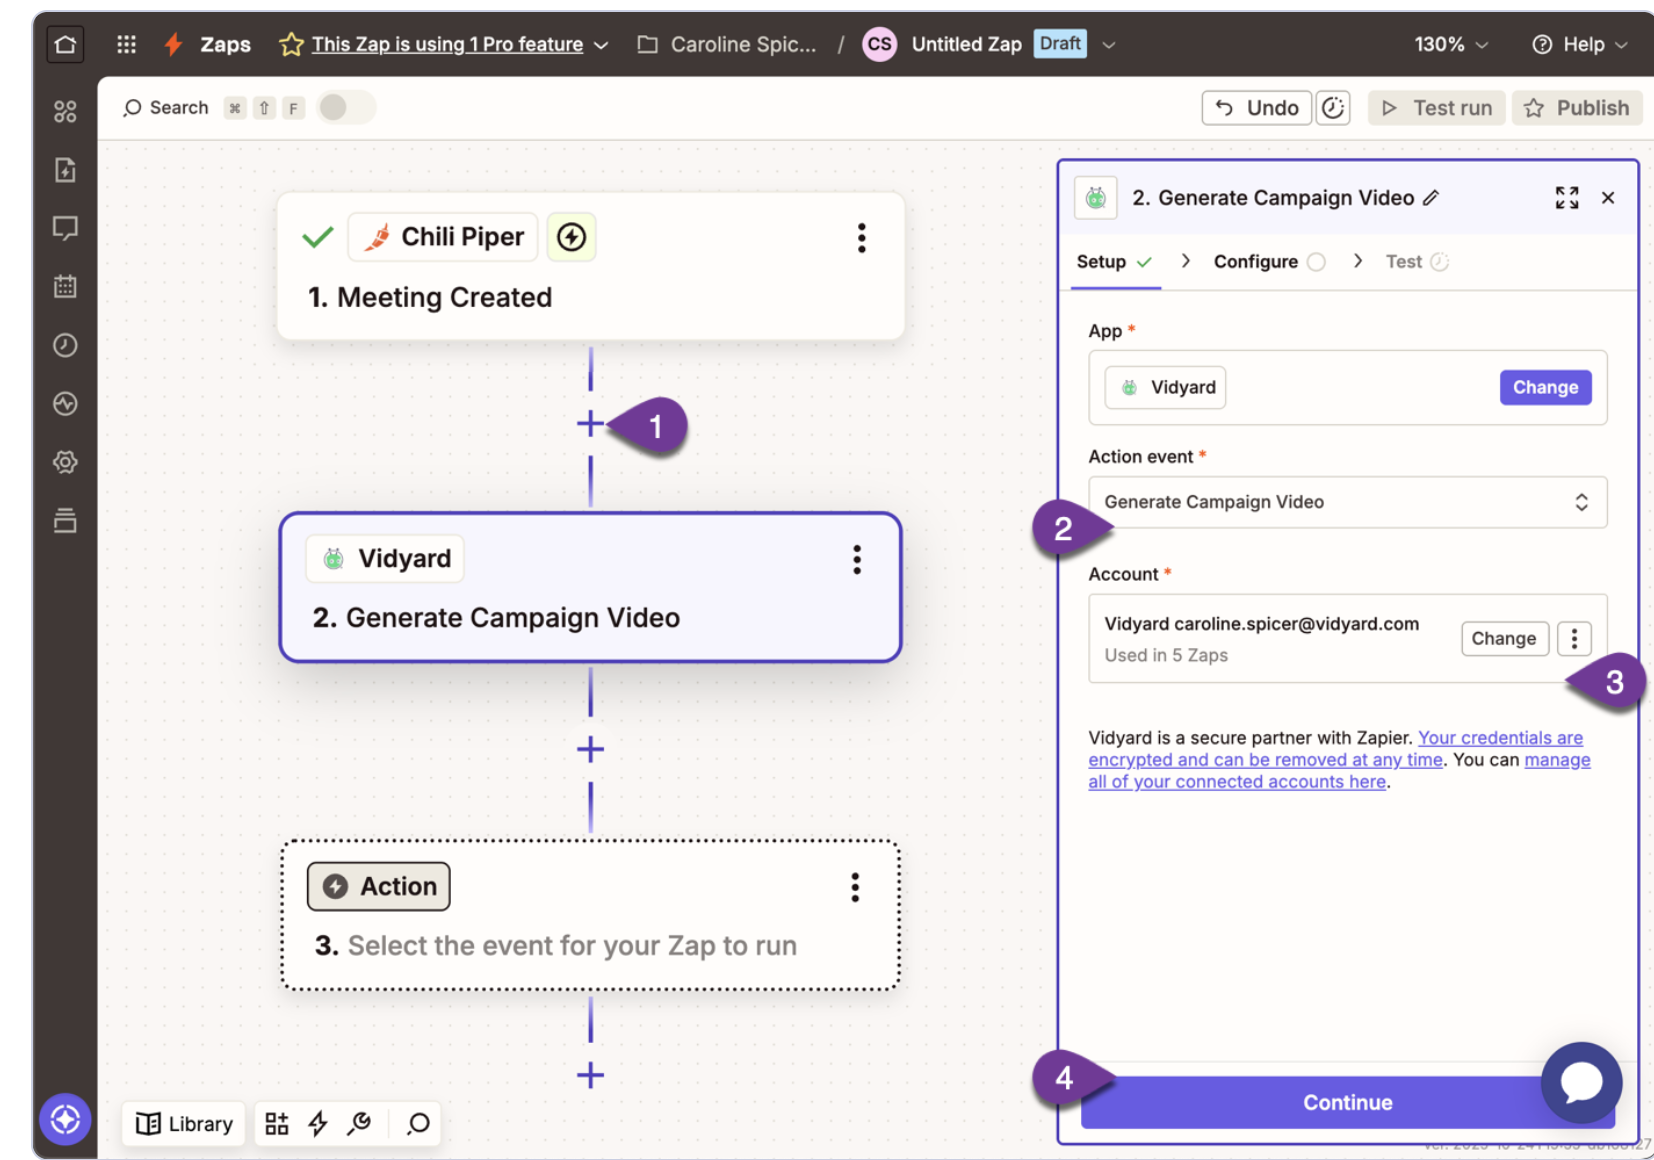Click the Chili Piper app badge
This screenshot has width=1654, height=1160.
coord(443,237)
